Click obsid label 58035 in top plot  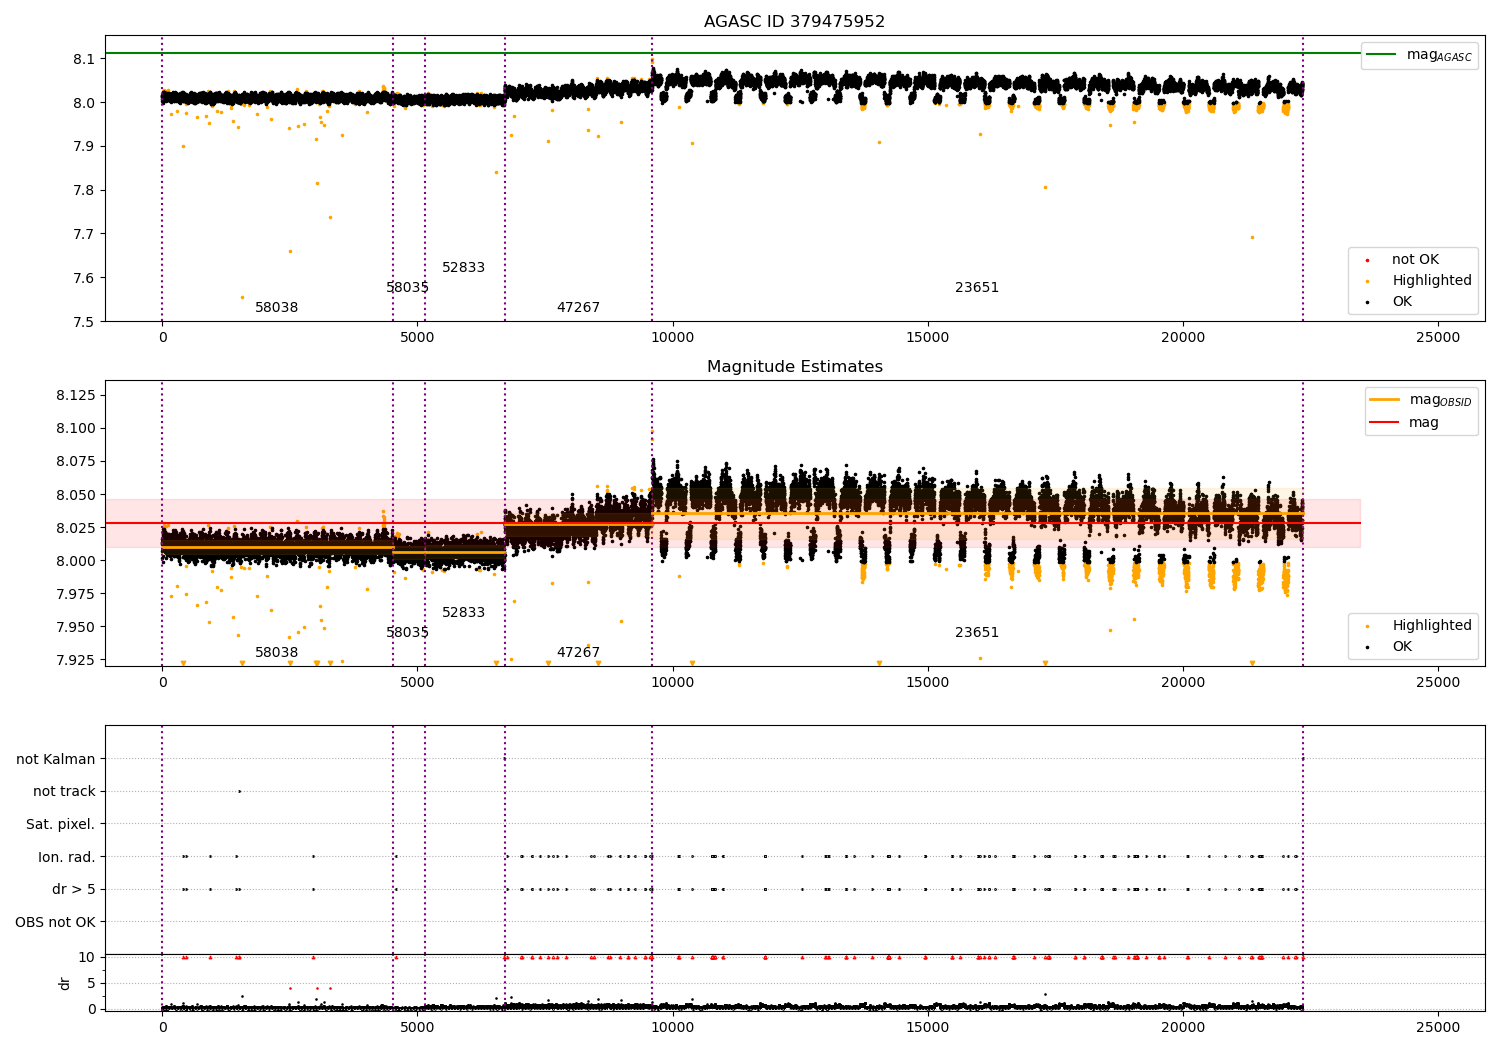tap(408, 288)
